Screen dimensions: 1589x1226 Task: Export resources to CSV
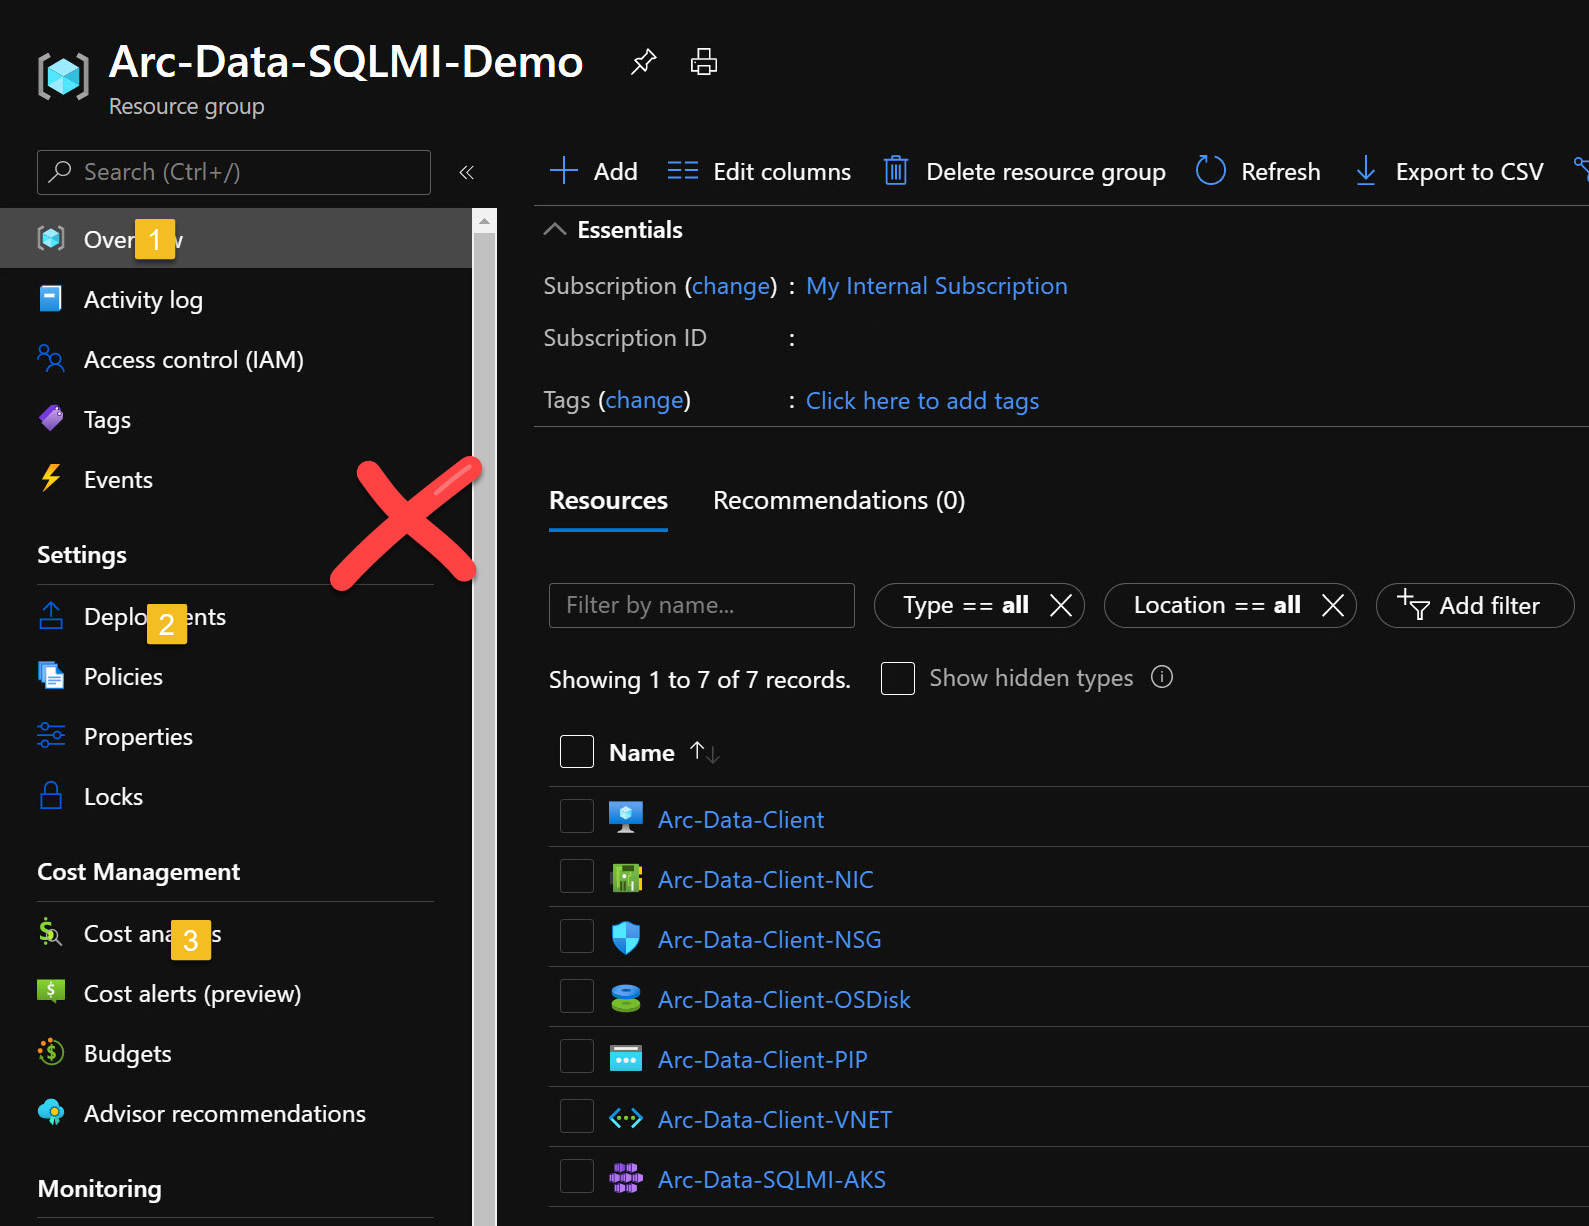(x=1449, y=171)
